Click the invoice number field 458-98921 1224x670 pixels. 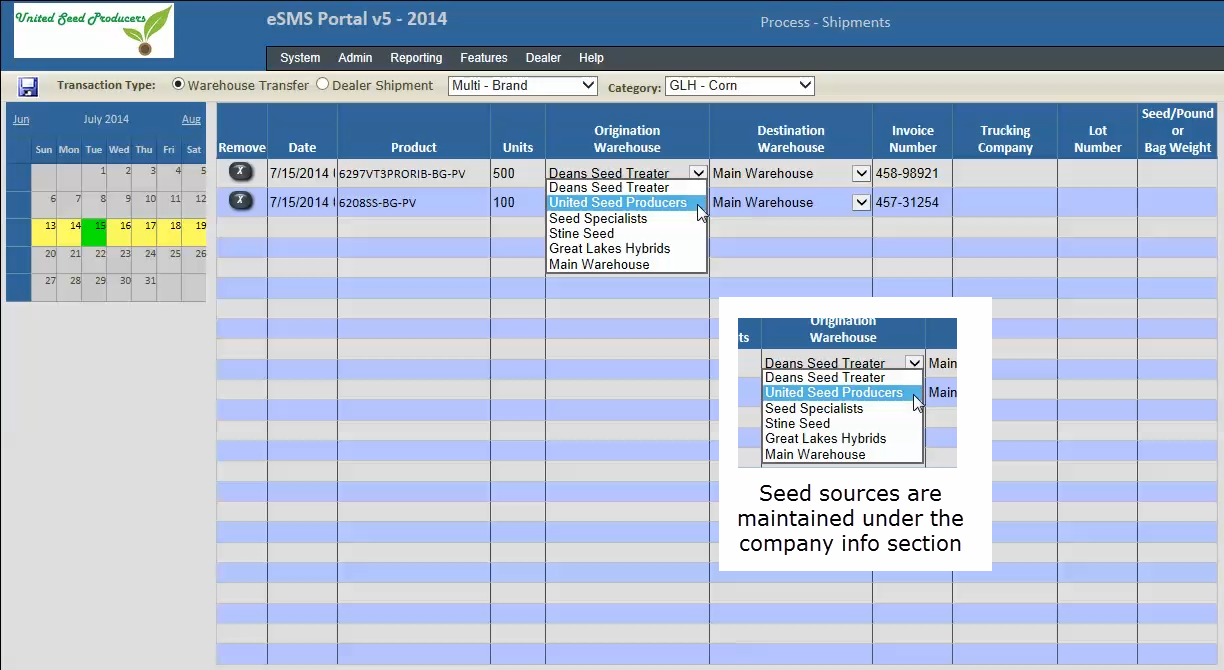click(912, 173)
